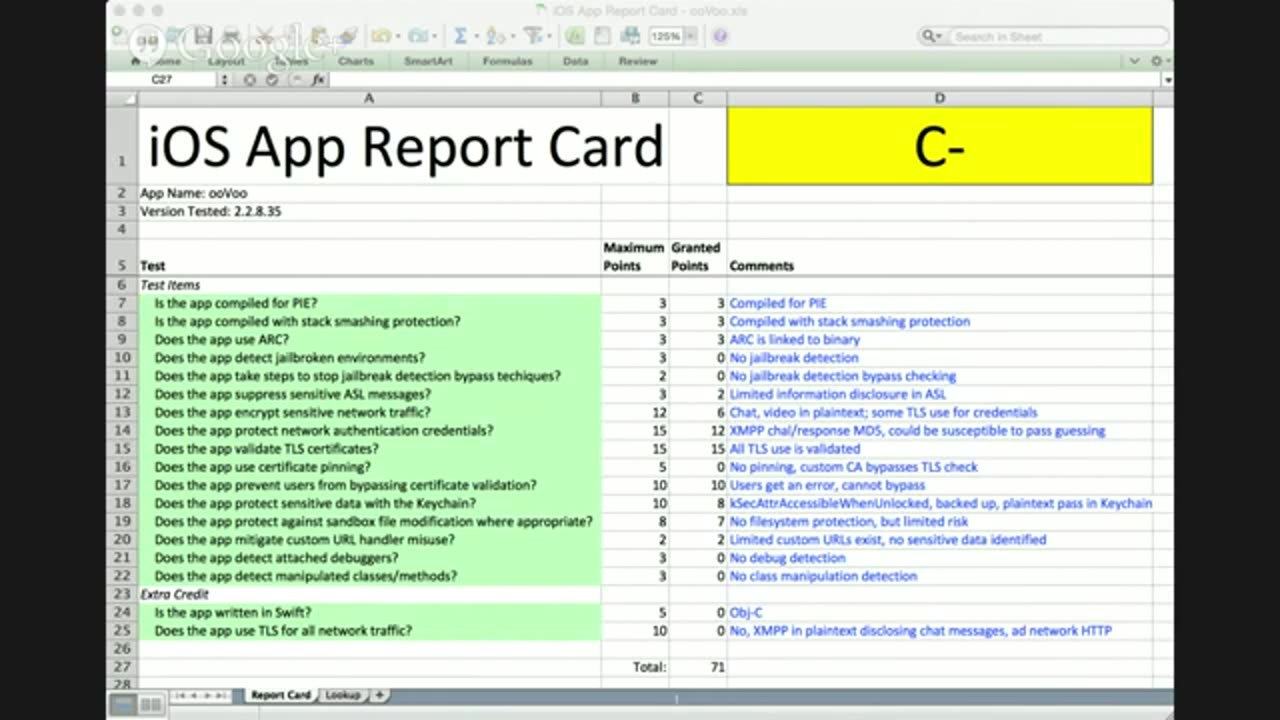Open the Filter dropdown arrow
Image resolution: width=1280 pixels, height=720 pixels.
pos(549,36)
